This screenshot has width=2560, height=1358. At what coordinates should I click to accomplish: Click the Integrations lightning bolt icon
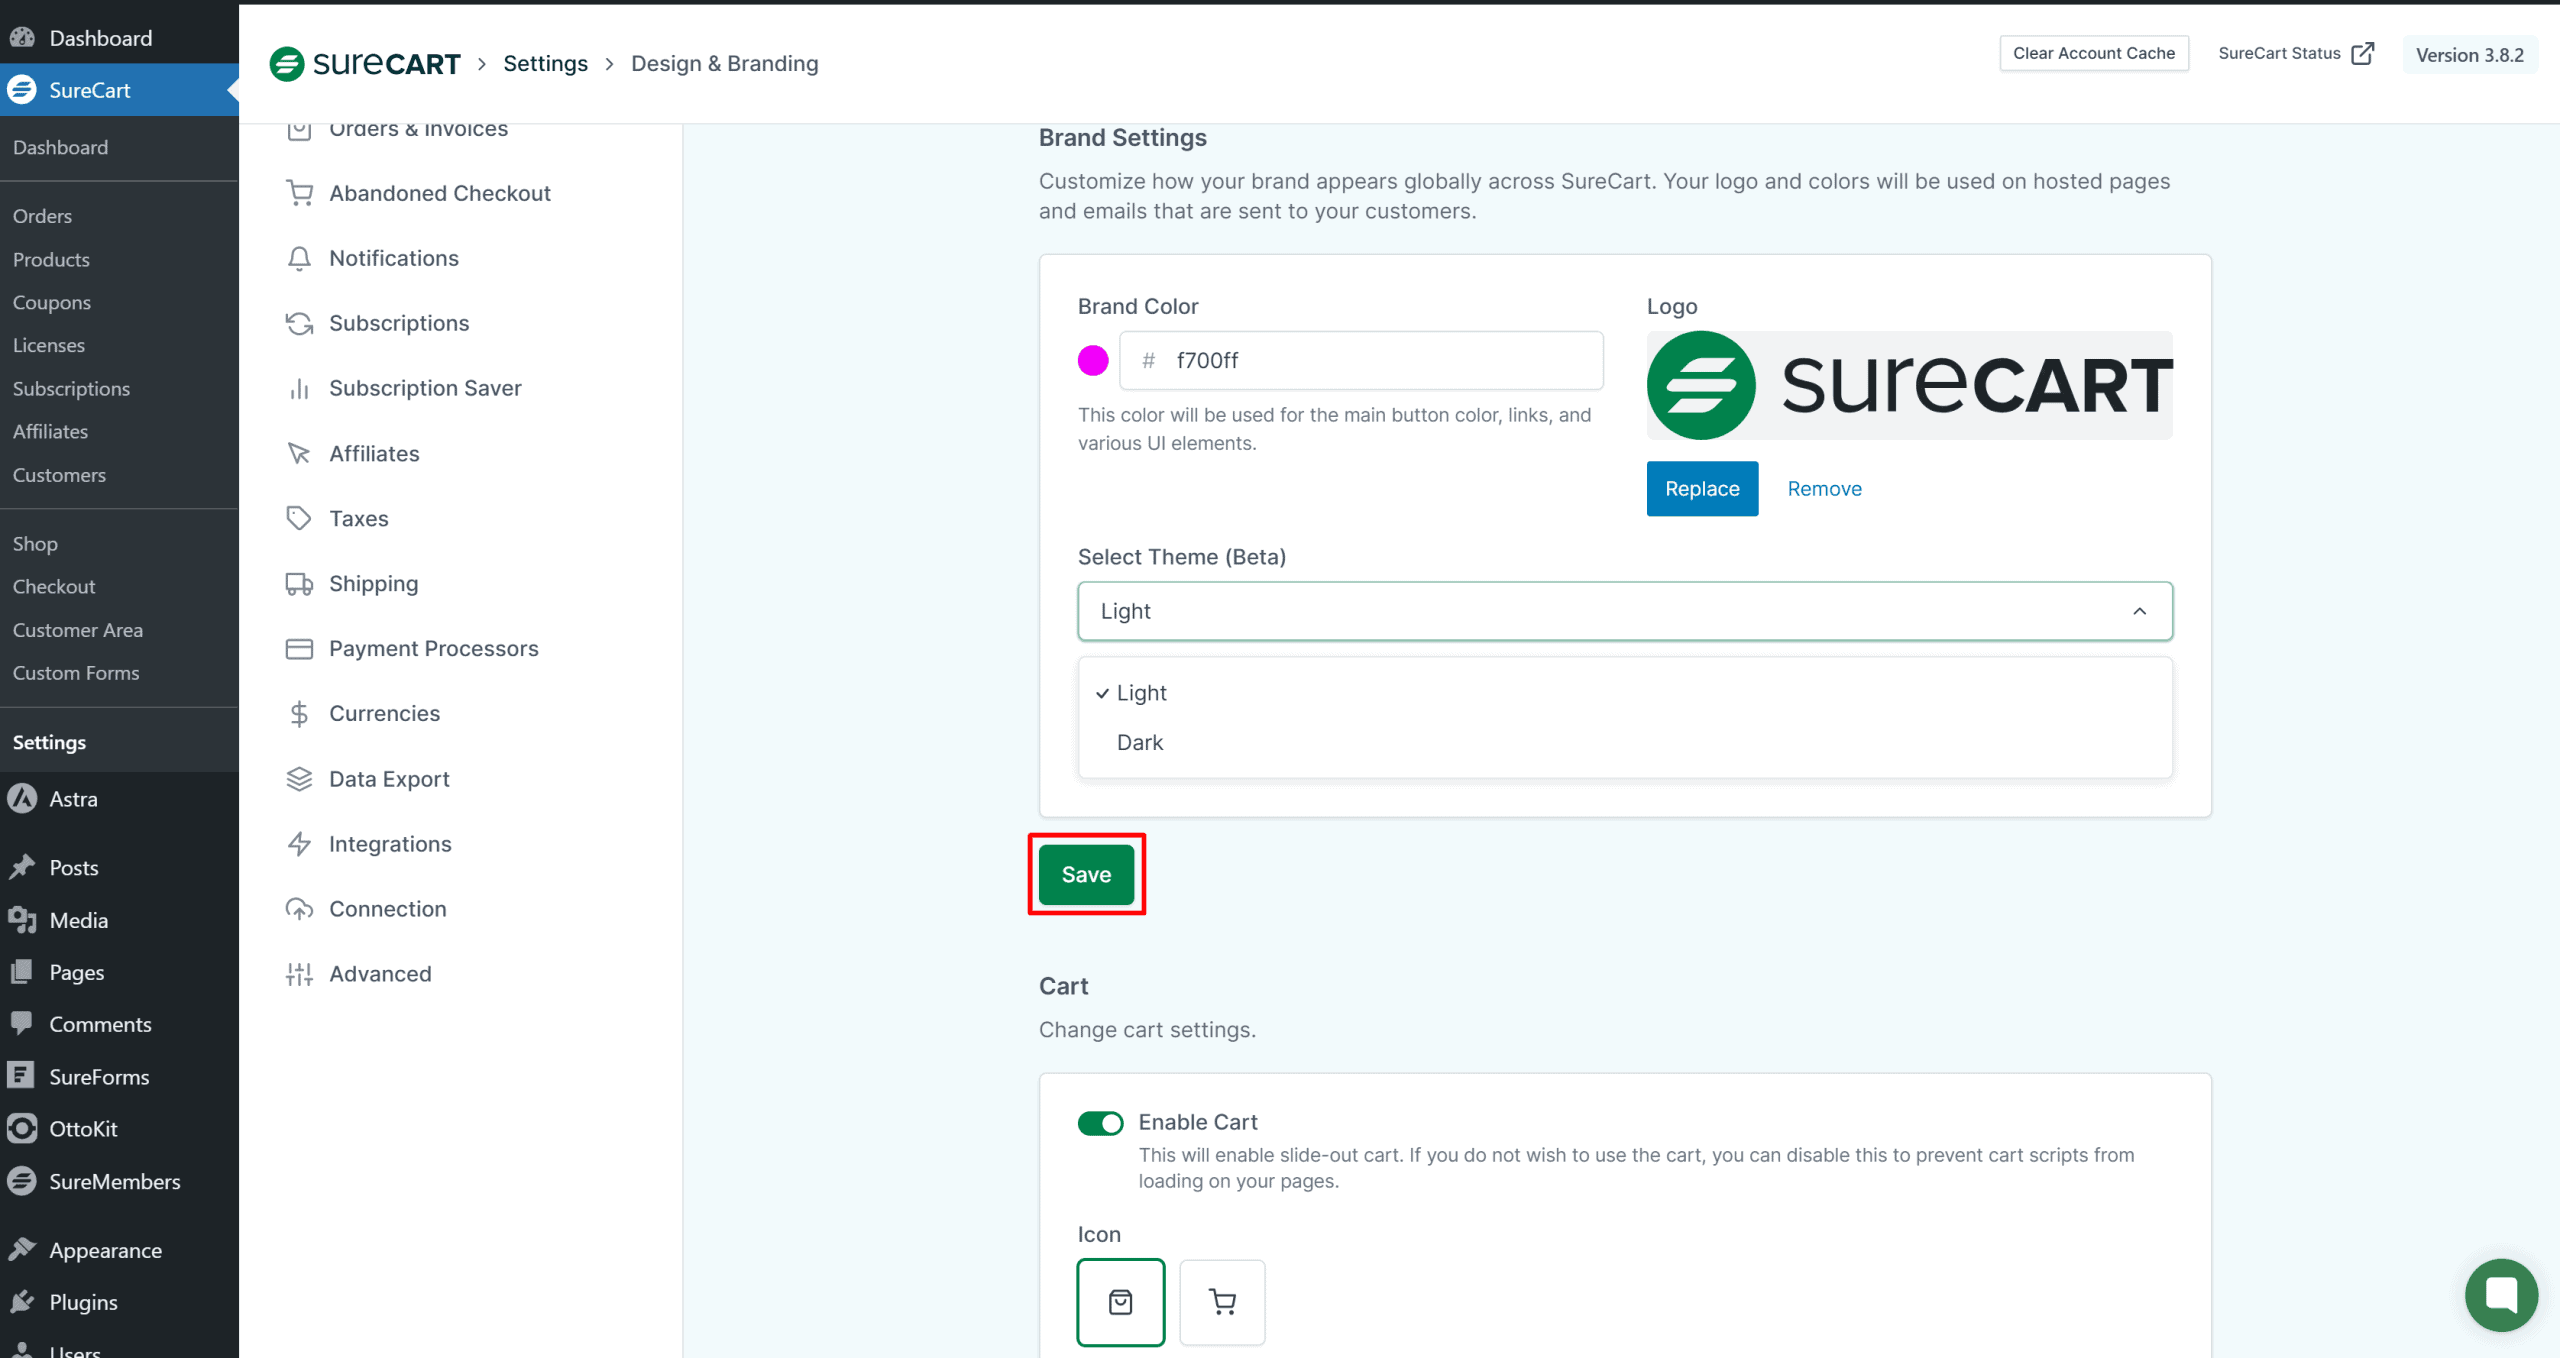pos(299,844)
